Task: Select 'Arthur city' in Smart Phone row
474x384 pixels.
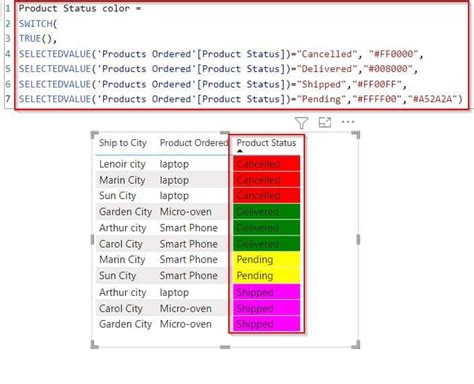Action: 123,228
